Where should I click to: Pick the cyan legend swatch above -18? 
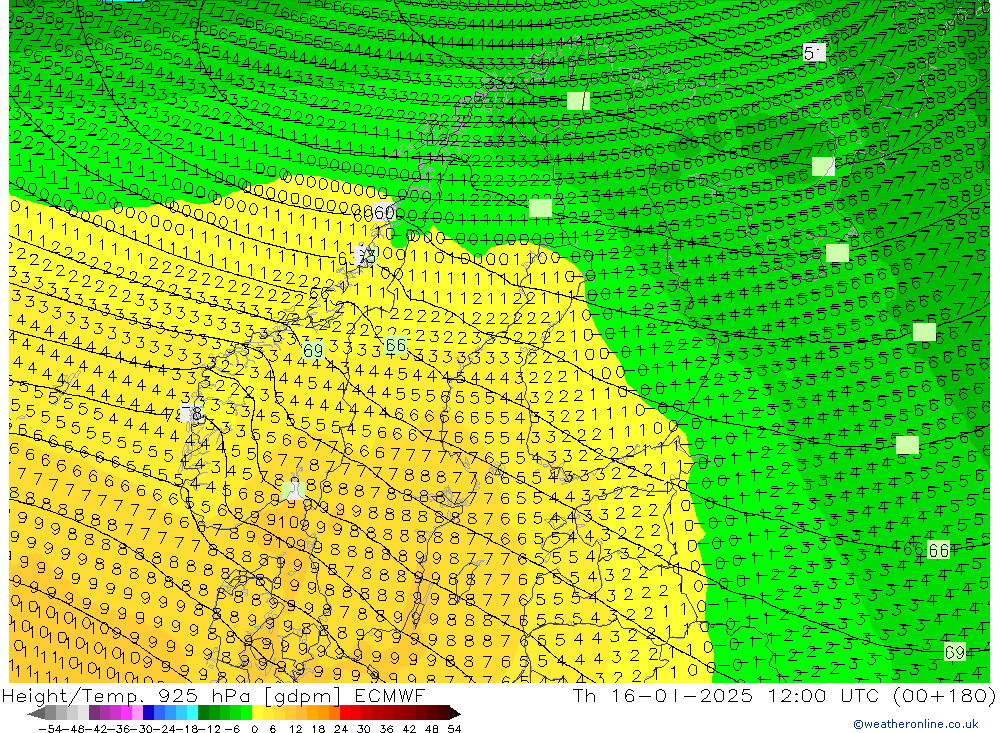(x=192, y=713)
